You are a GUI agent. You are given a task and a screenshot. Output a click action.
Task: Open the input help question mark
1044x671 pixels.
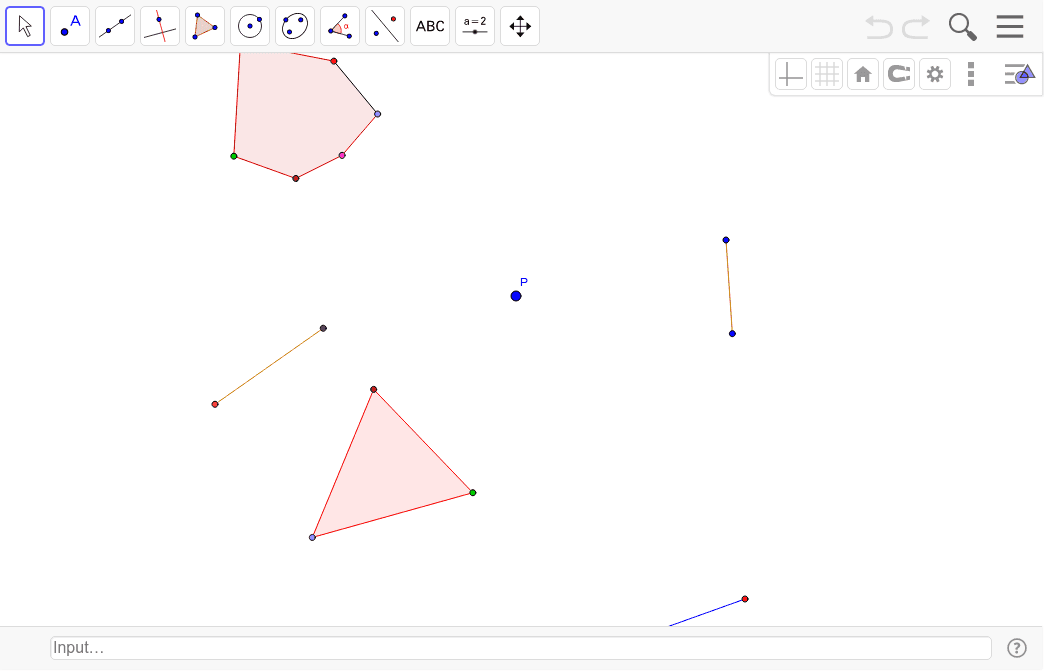pos(1017,648)
